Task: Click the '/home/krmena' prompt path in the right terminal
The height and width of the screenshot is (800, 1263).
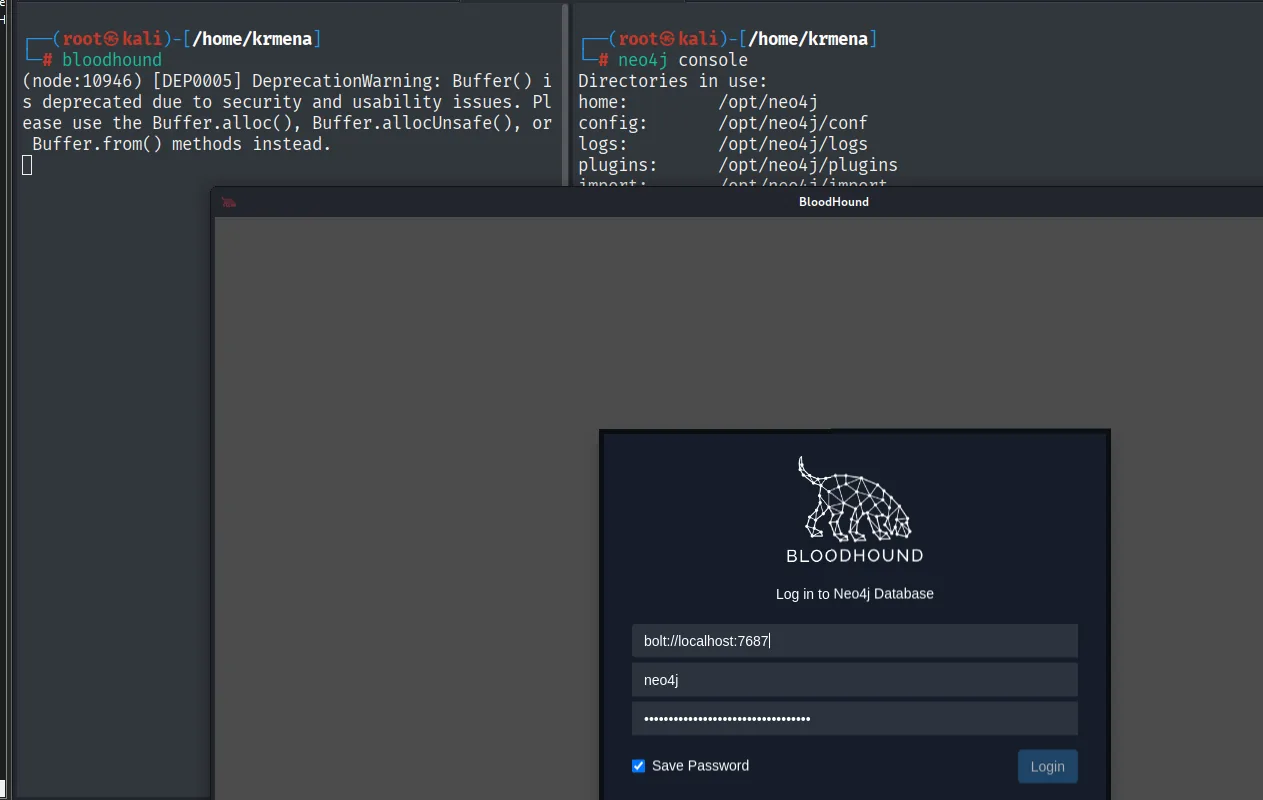Action: coord(808,39)
